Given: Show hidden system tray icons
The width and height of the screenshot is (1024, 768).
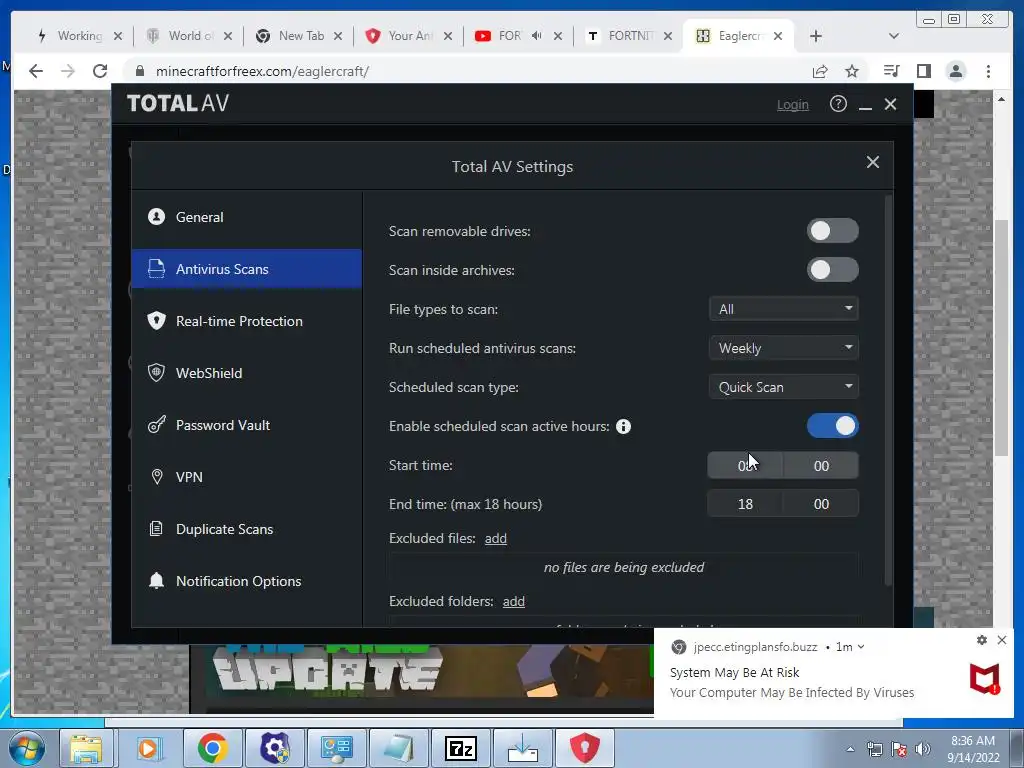Looking at the screenshot, I should [x=850, y=749].
